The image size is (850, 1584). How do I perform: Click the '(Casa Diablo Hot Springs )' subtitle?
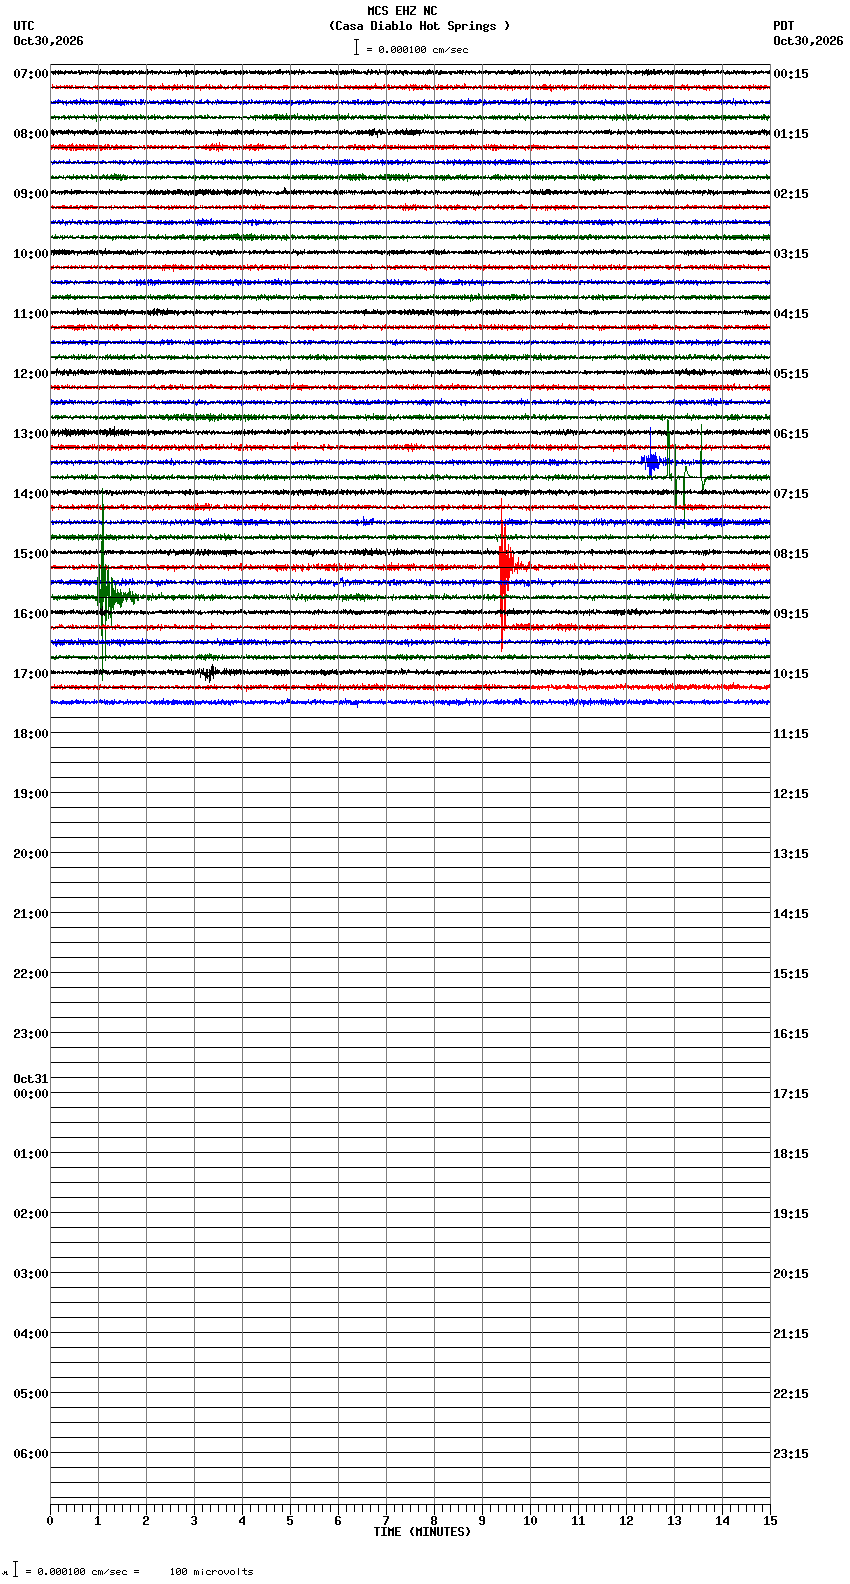point(420,26)
